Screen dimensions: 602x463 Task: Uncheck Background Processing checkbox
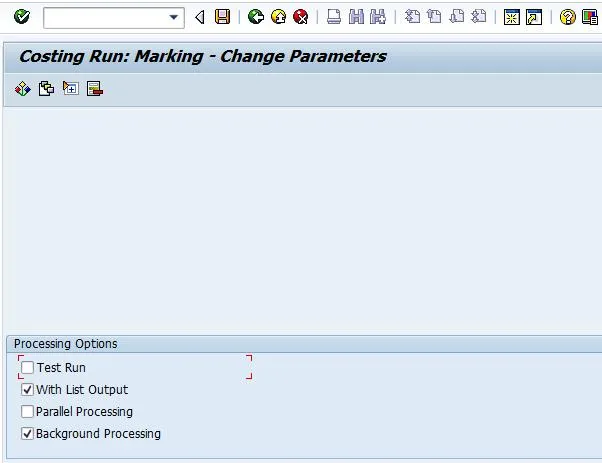(x=27, y=434)
